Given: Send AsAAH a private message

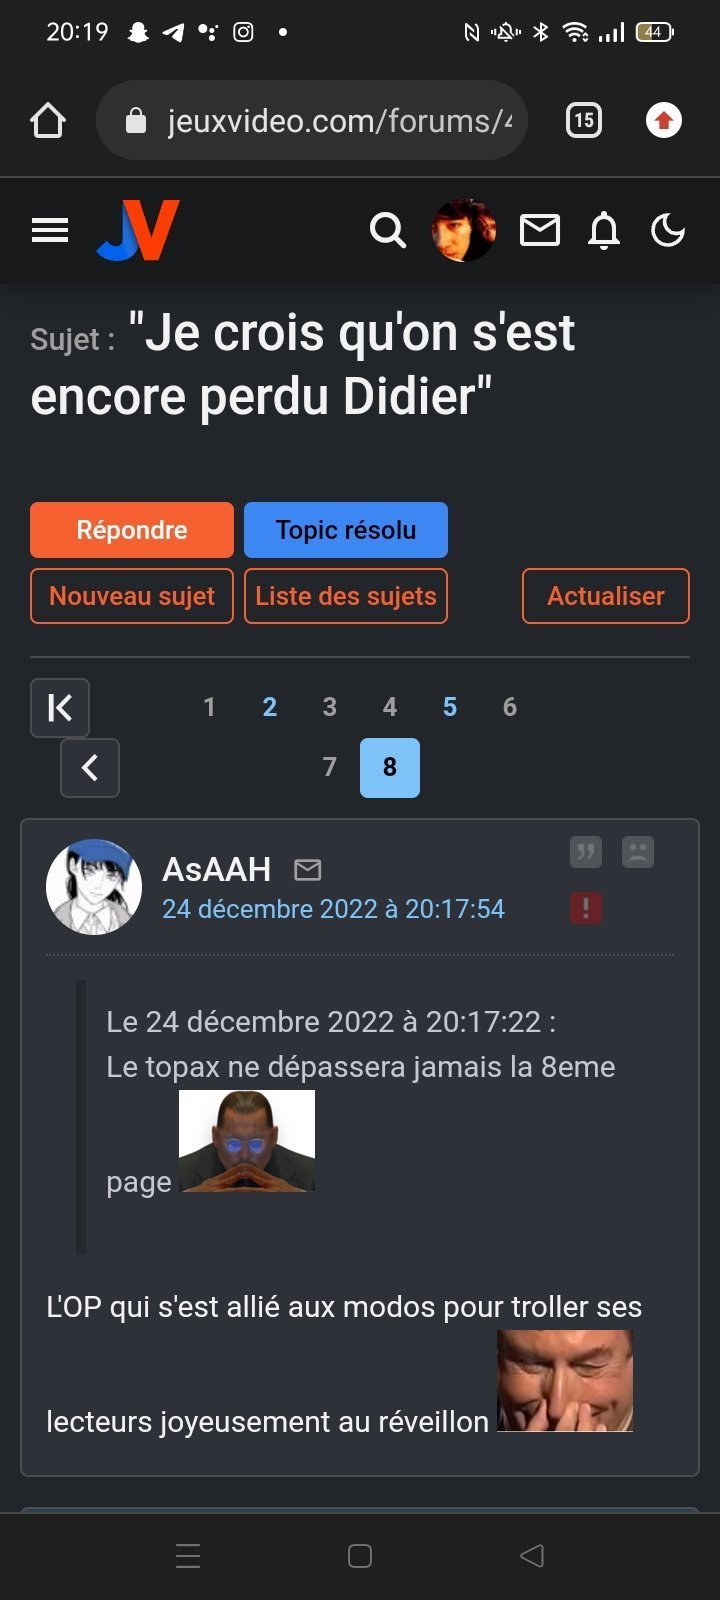Looking at the screenshot, I should pyautogui.click(x=308, y=870).
